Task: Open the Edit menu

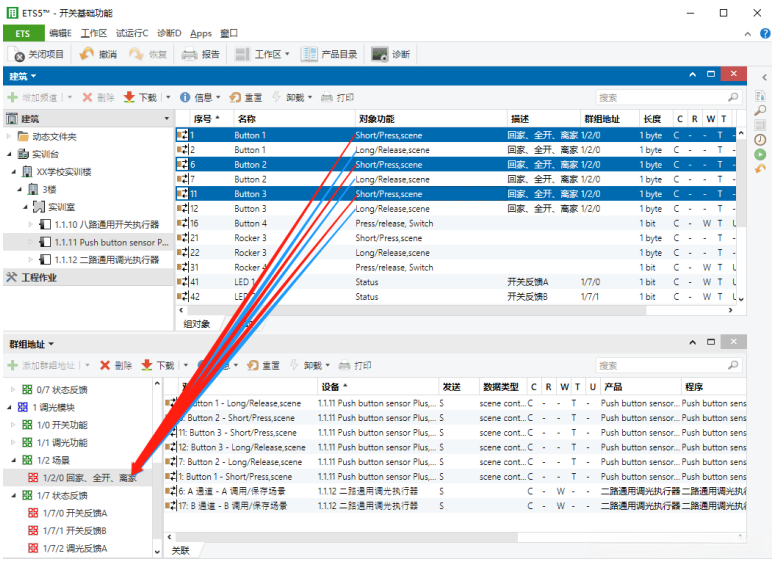Action: (x=60, y=34)
